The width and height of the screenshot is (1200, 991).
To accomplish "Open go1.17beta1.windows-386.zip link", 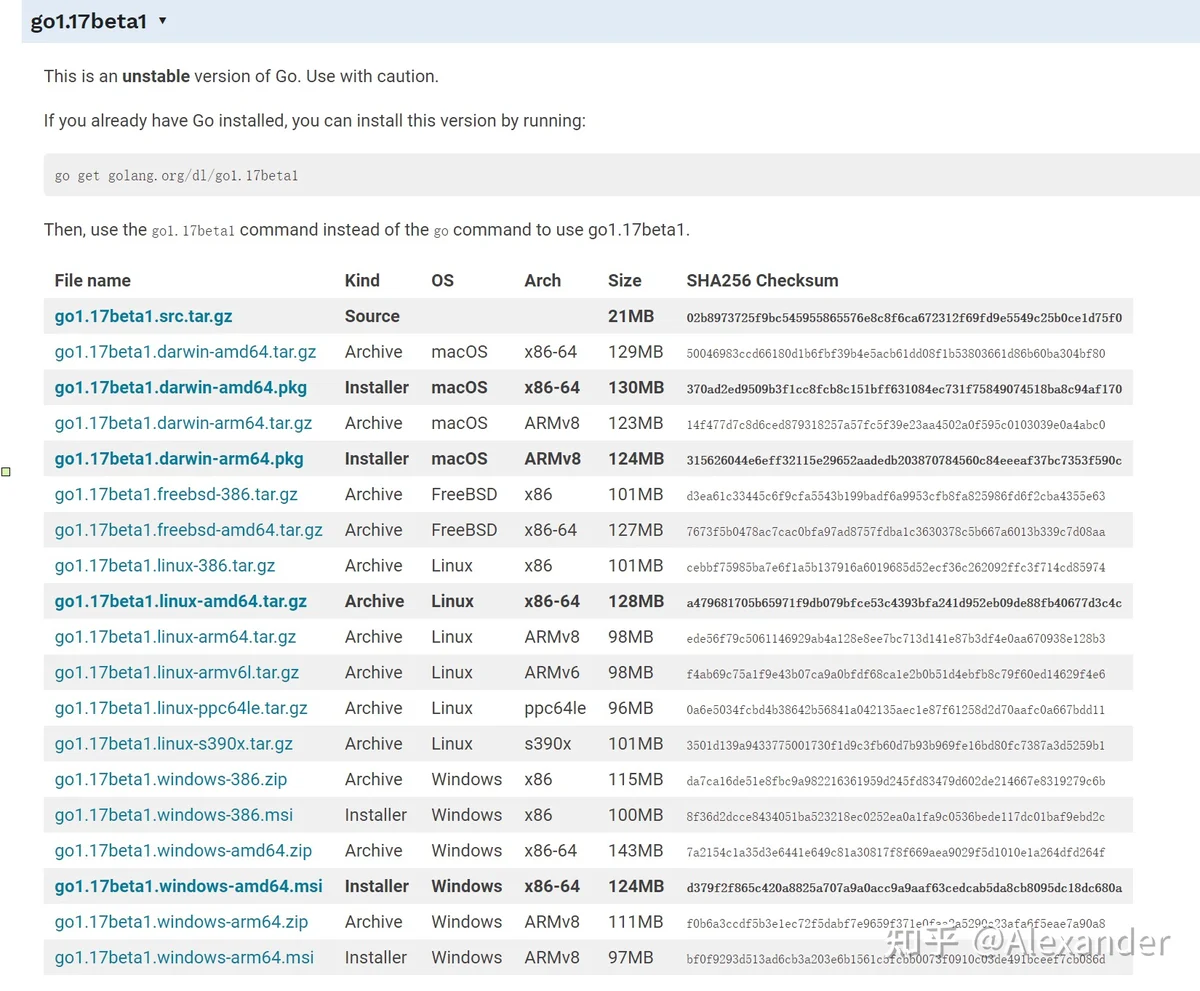I will click(170, 779).
